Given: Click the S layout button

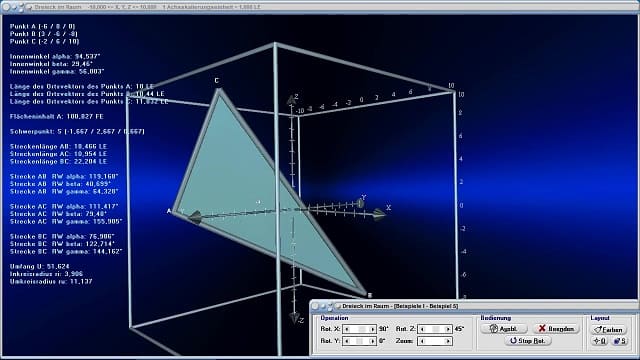Looking at the screenshot, I should [x=620, y=341].
